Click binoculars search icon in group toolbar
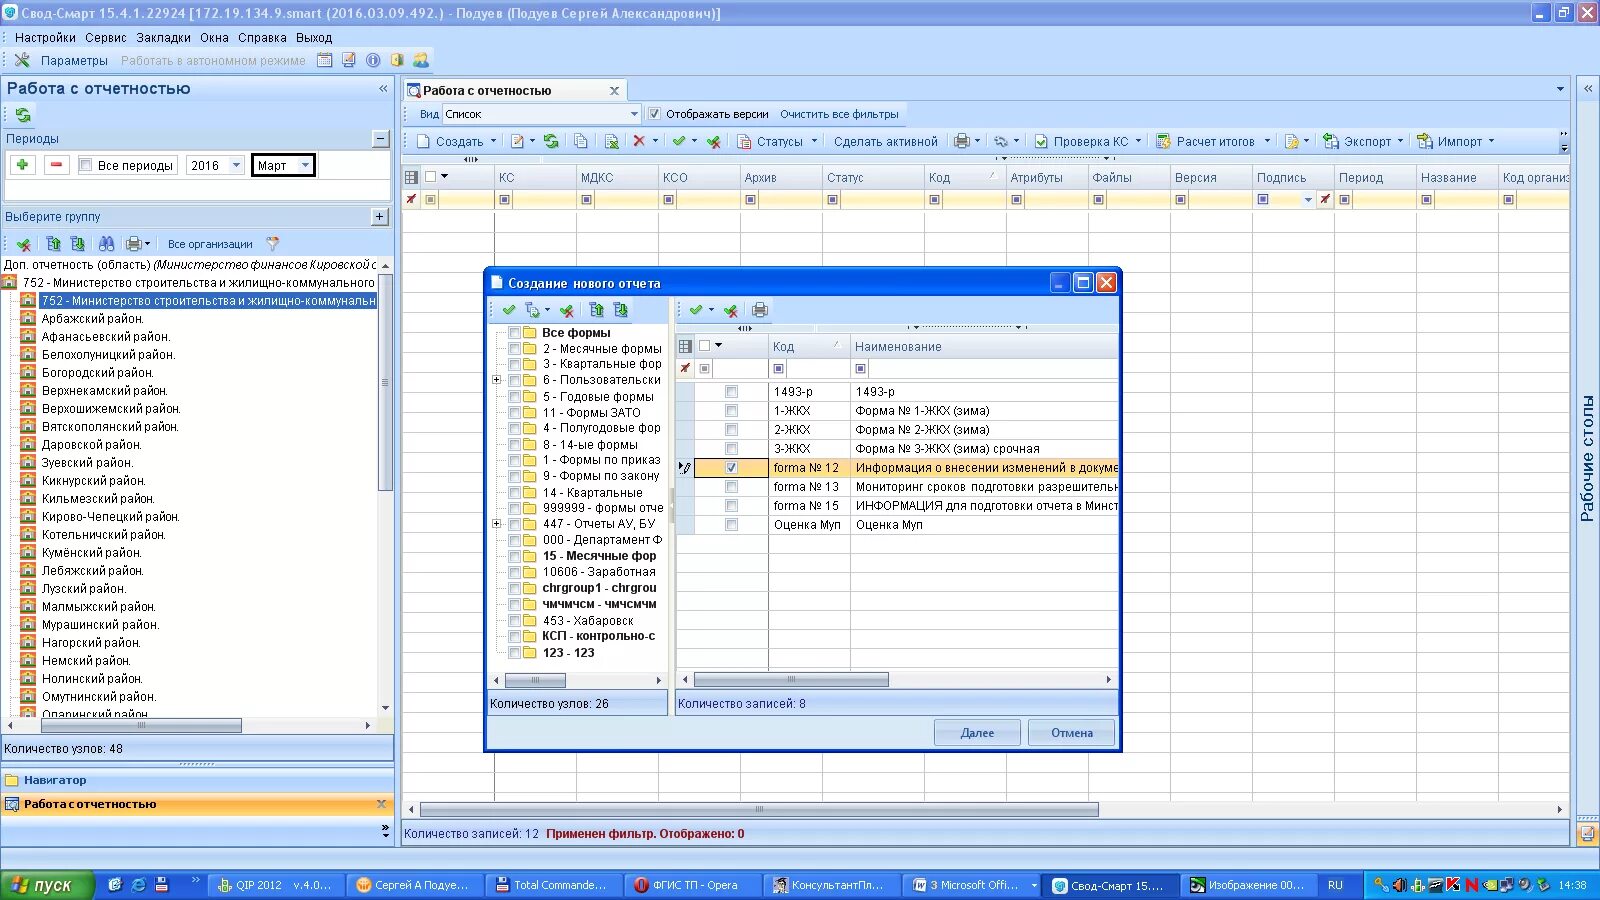This screenshot has height=900, width=1600. (106, 243)
